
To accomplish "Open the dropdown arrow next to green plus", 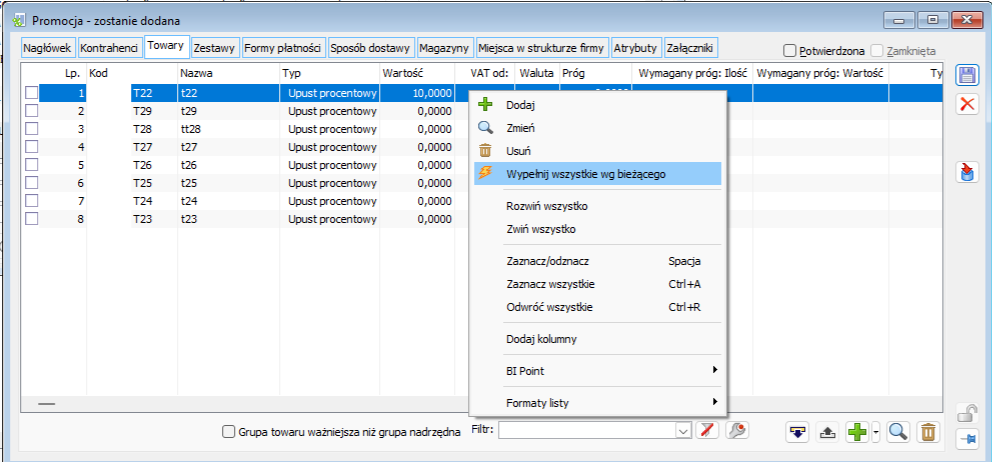I will [876, 432].
